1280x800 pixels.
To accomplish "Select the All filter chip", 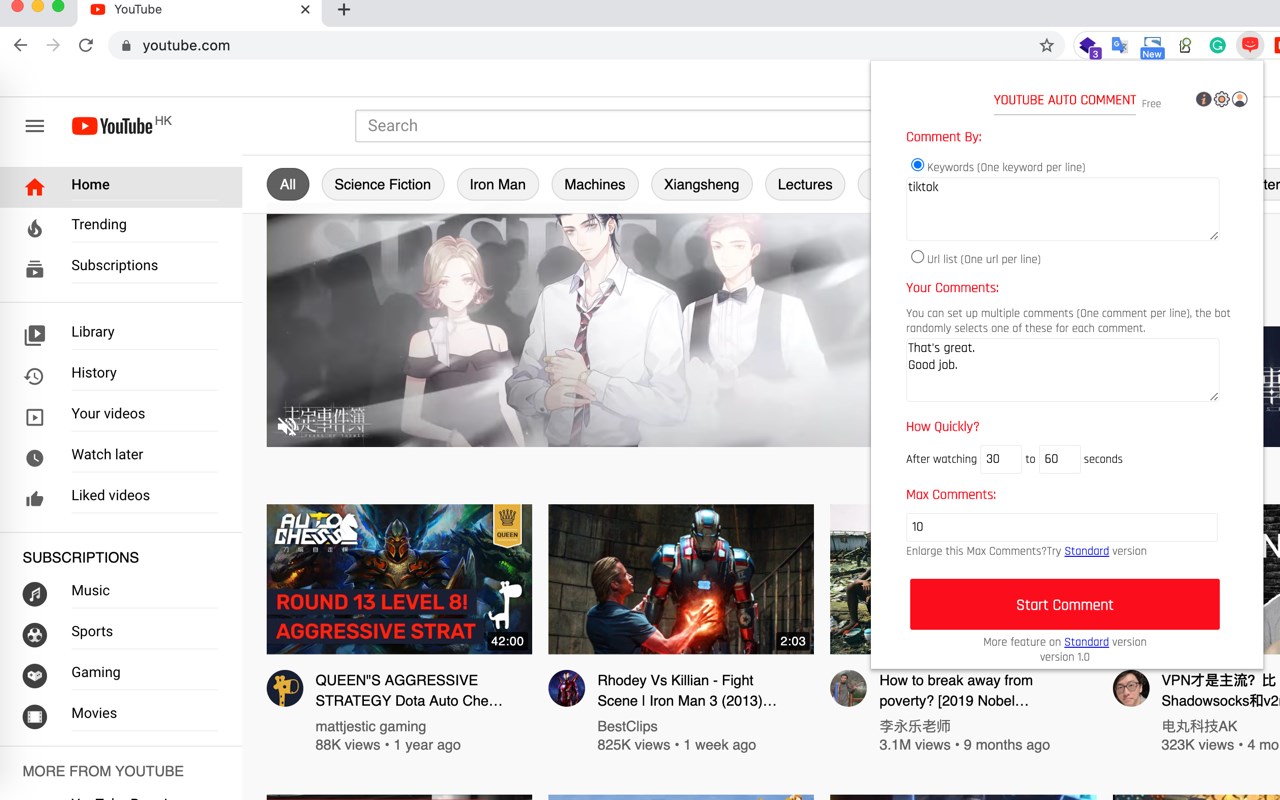I will (288, 184).
